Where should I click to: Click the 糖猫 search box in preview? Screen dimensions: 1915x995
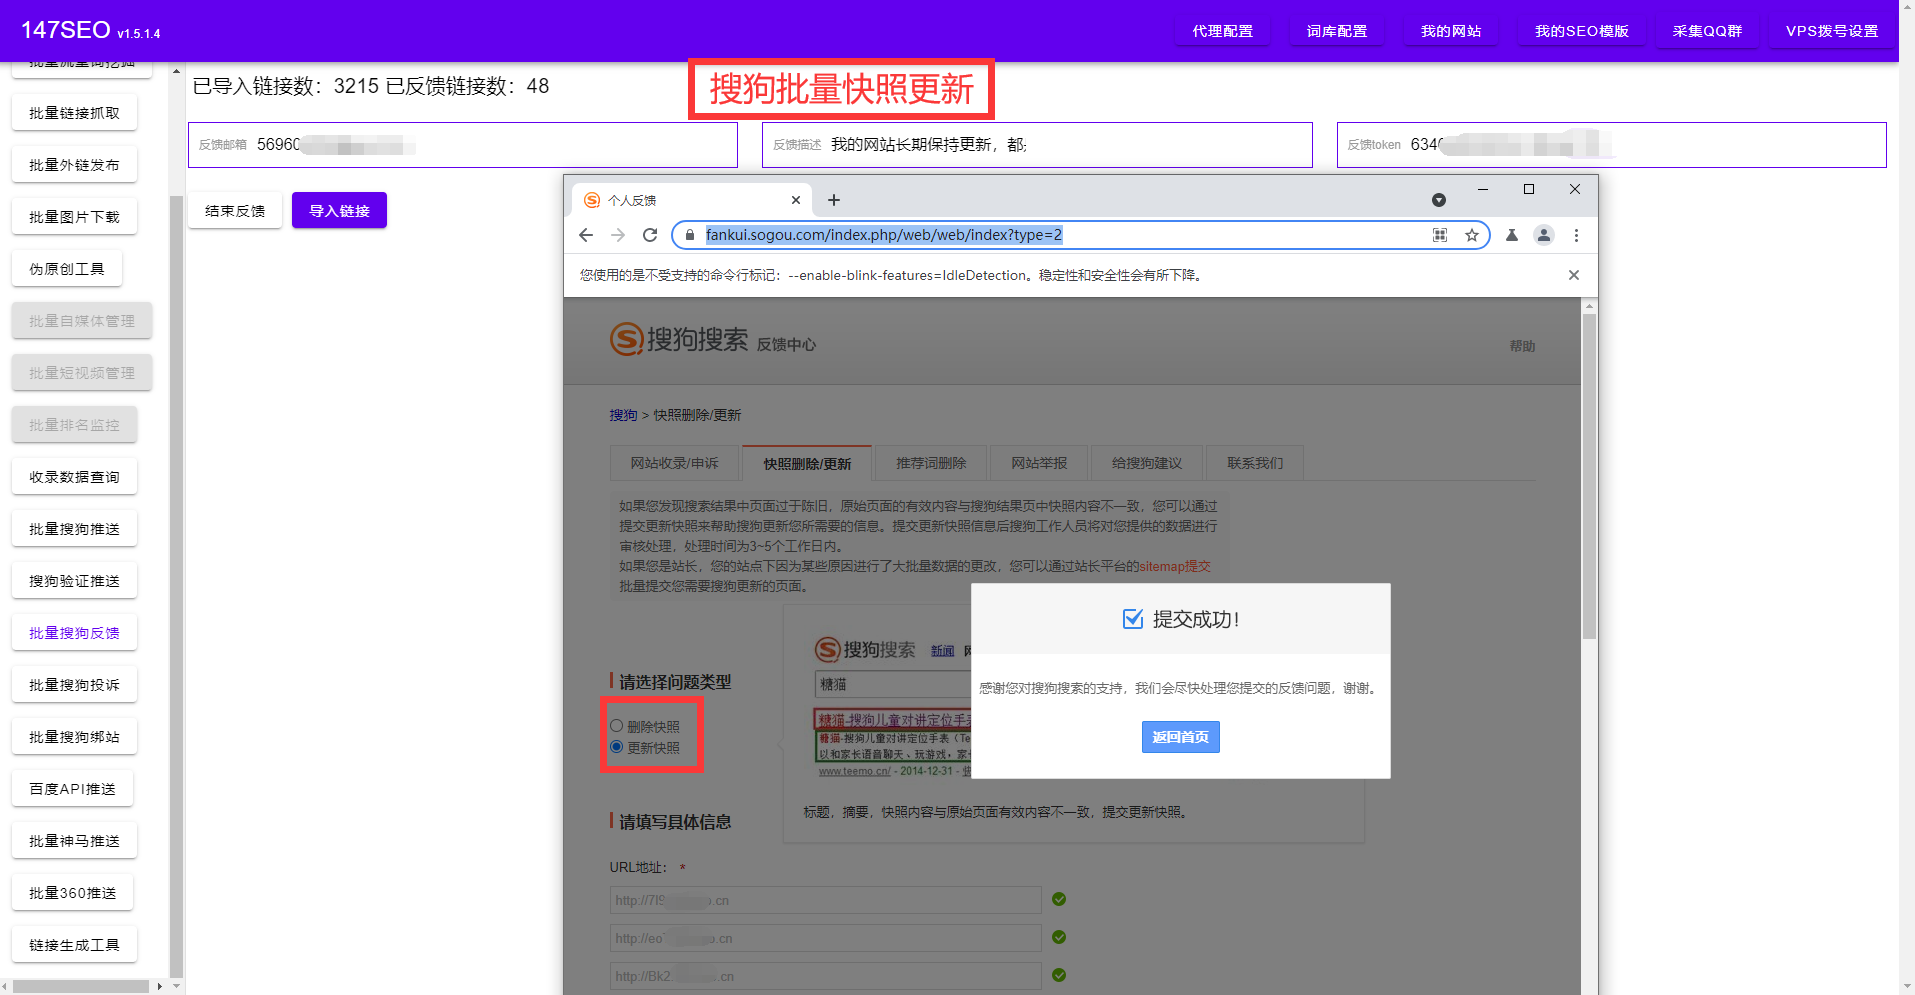click(x=893, y=684)
